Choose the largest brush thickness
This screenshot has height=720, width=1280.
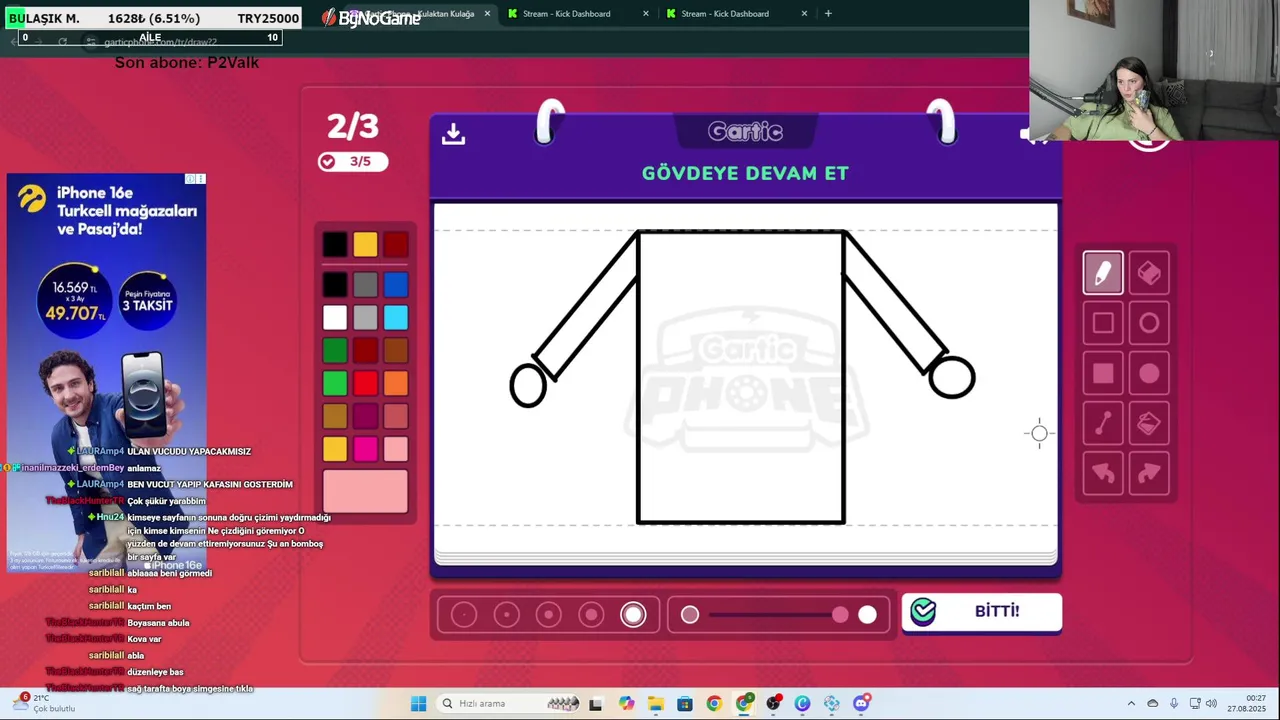[x=633, y=615]
